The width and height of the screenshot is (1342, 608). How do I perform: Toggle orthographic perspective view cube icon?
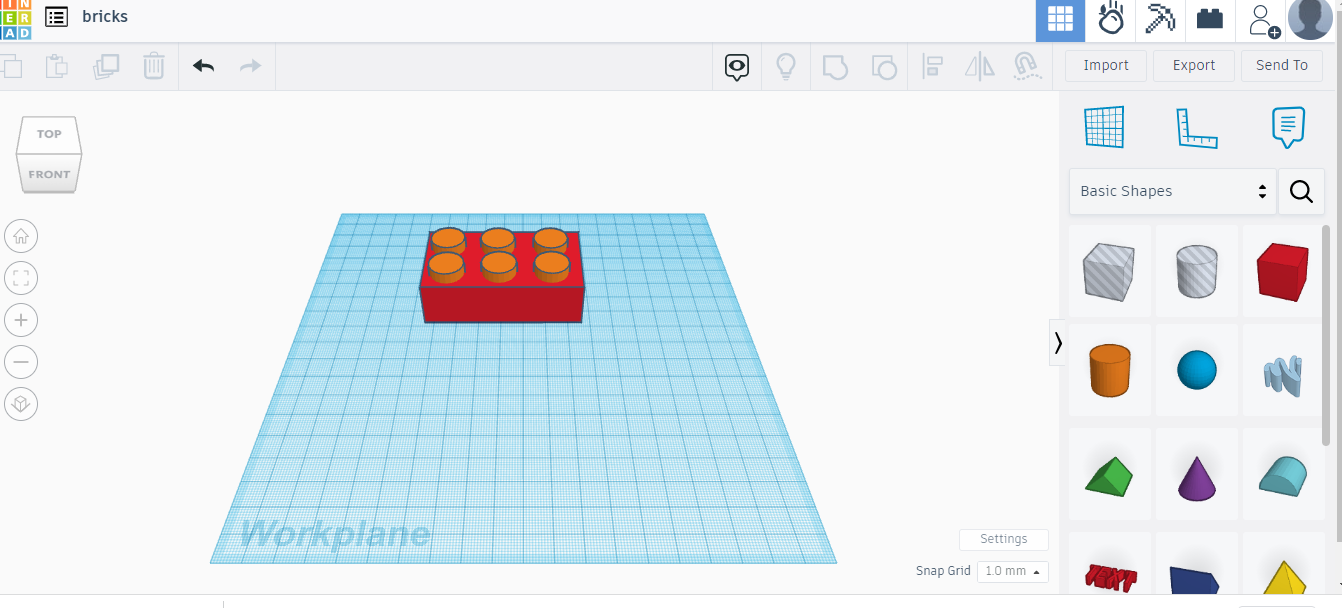pos(21,404)
